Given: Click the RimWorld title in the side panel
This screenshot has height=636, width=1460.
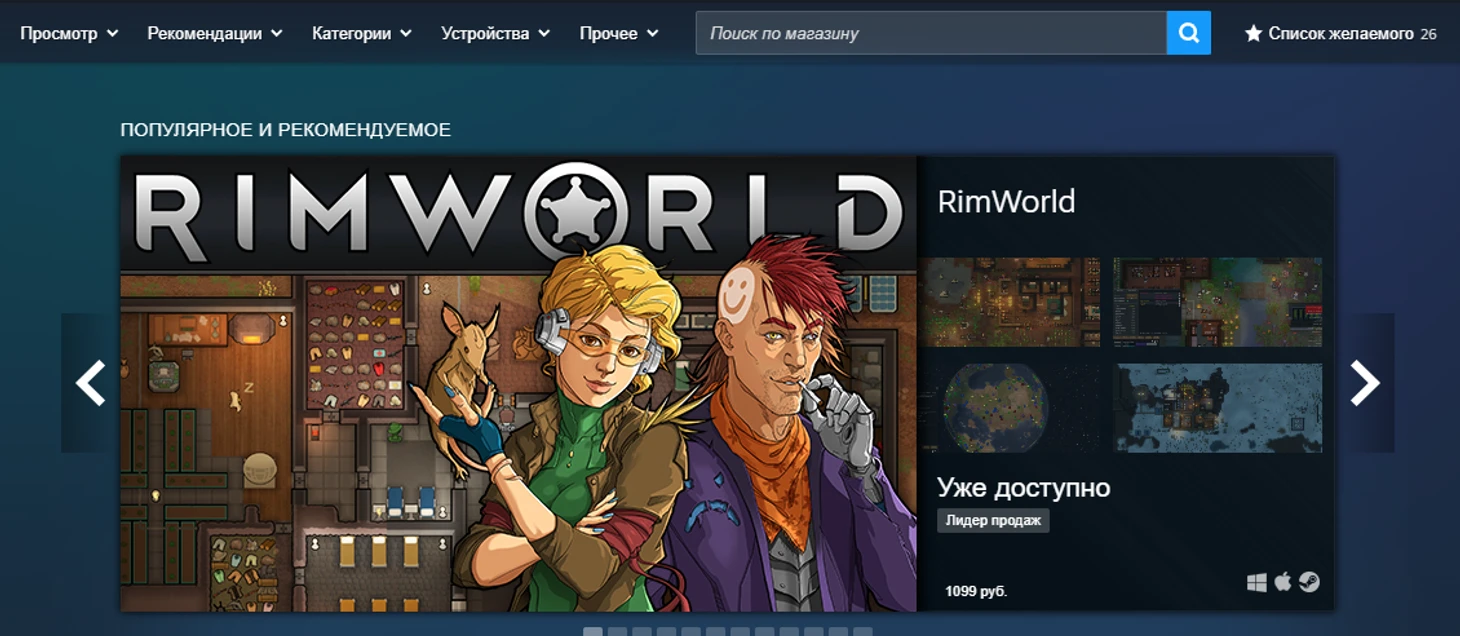Looking at the screenshot, I should click(1006, 202).
